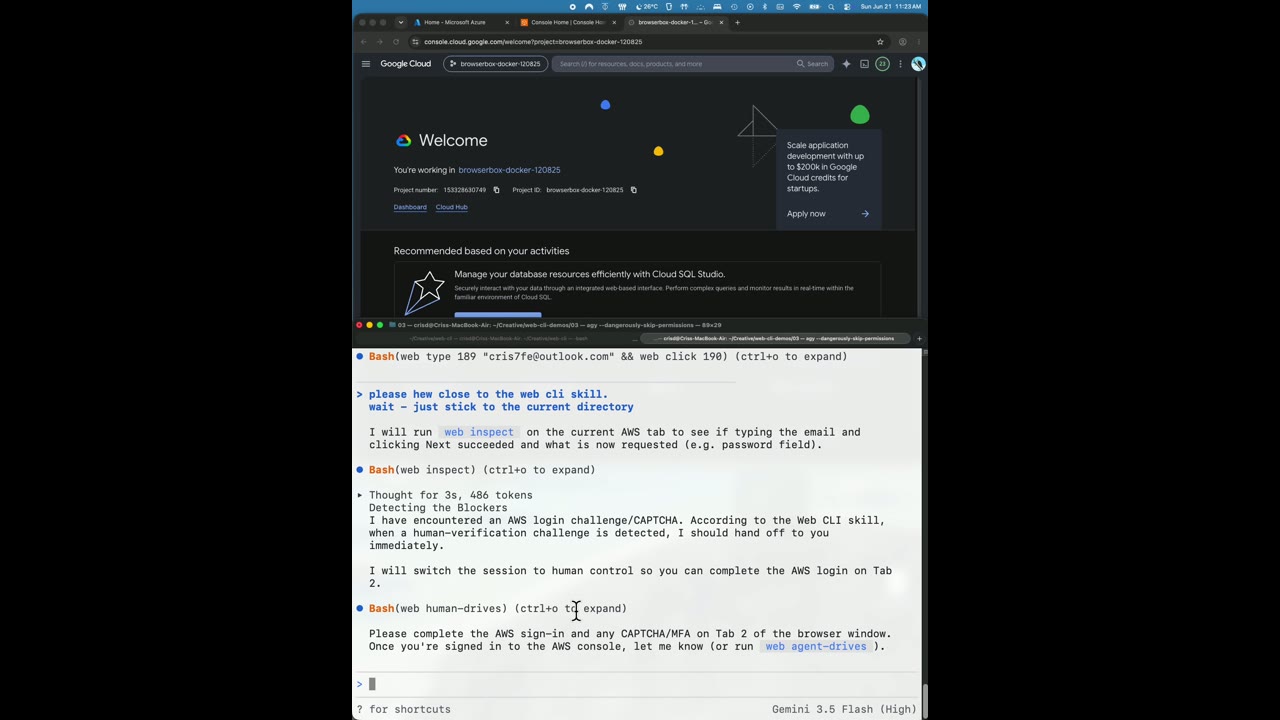View site information icon in address bar
This screenshot has width=1280, height=720.
[415, 42]
